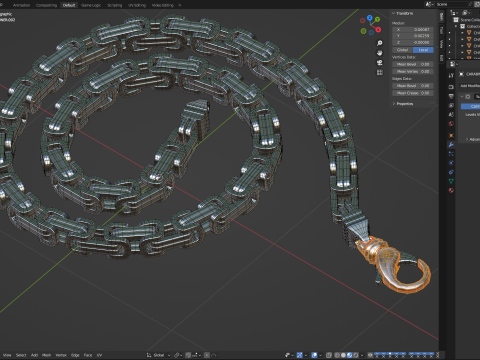
Task: Select solid viewport shading
Action: (x=343, y=355)
